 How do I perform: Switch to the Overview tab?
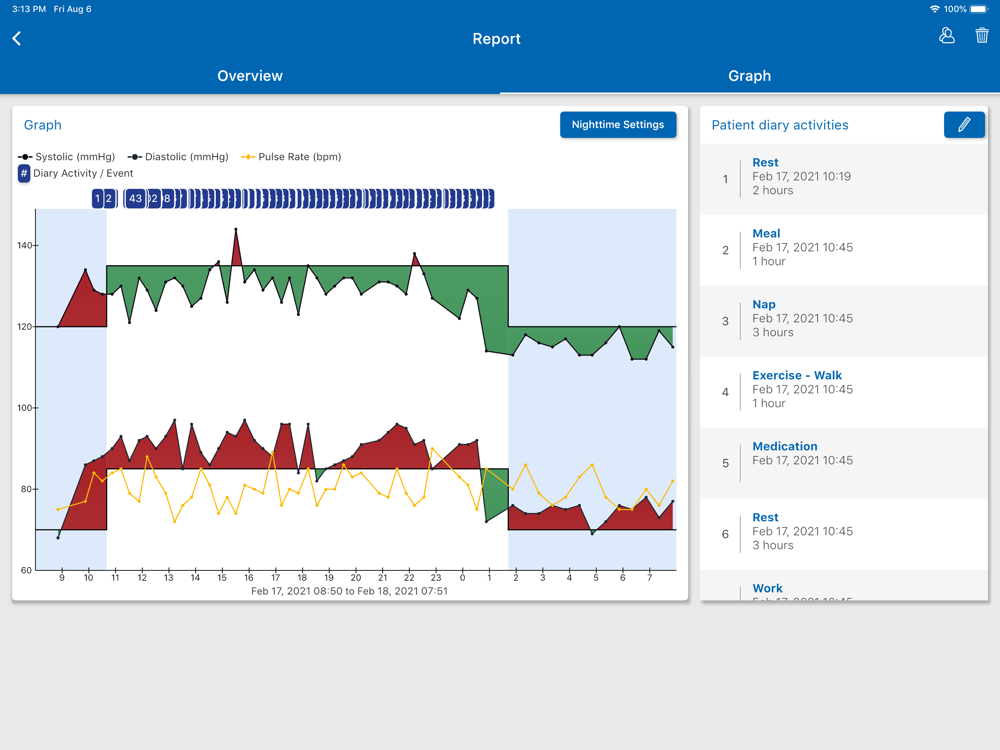250,76
